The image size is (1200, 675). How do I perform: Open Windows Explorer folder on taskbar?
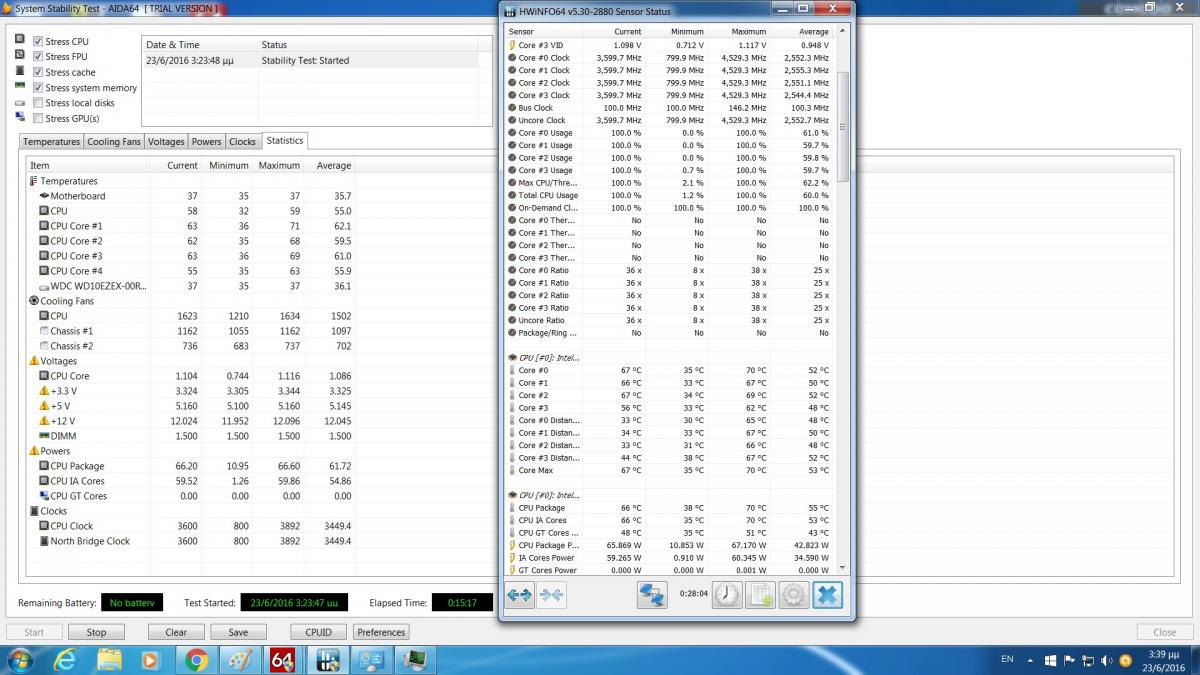click(109, 660)
